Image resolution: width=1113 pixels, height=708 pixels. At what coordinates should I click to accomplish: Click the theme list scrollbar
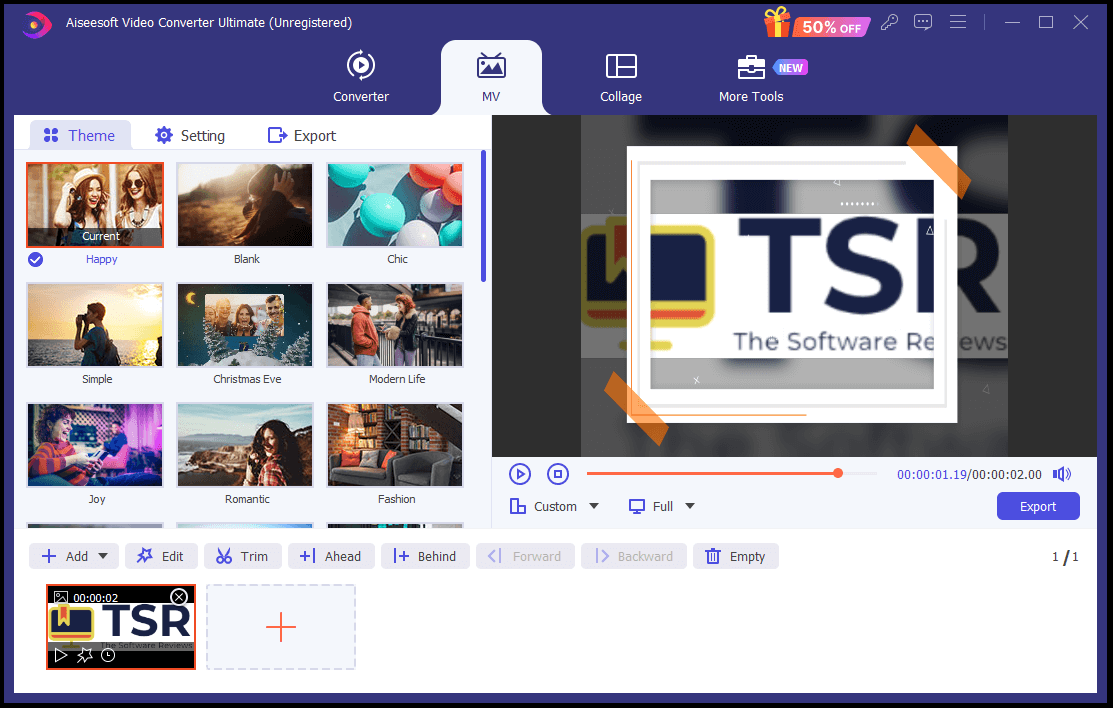click(x=483, y=216)
